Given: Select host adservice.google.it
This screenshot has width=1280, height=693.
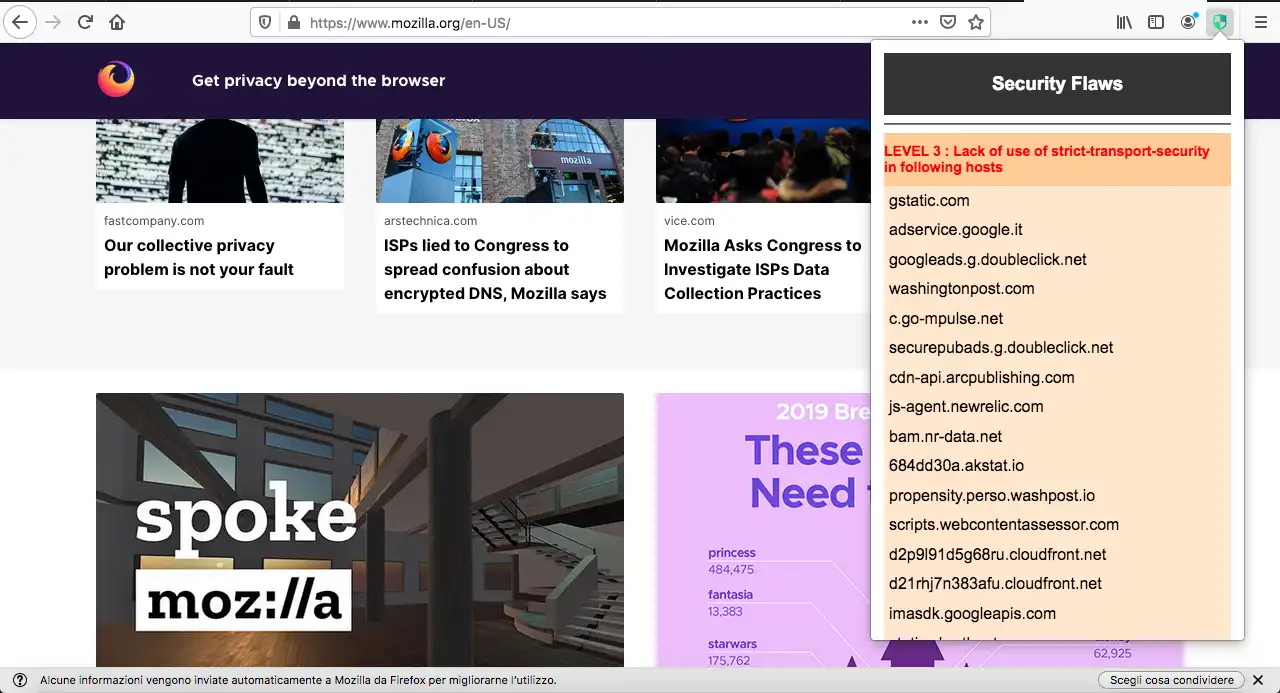Looking at the screenshot, I should [955, 230].
